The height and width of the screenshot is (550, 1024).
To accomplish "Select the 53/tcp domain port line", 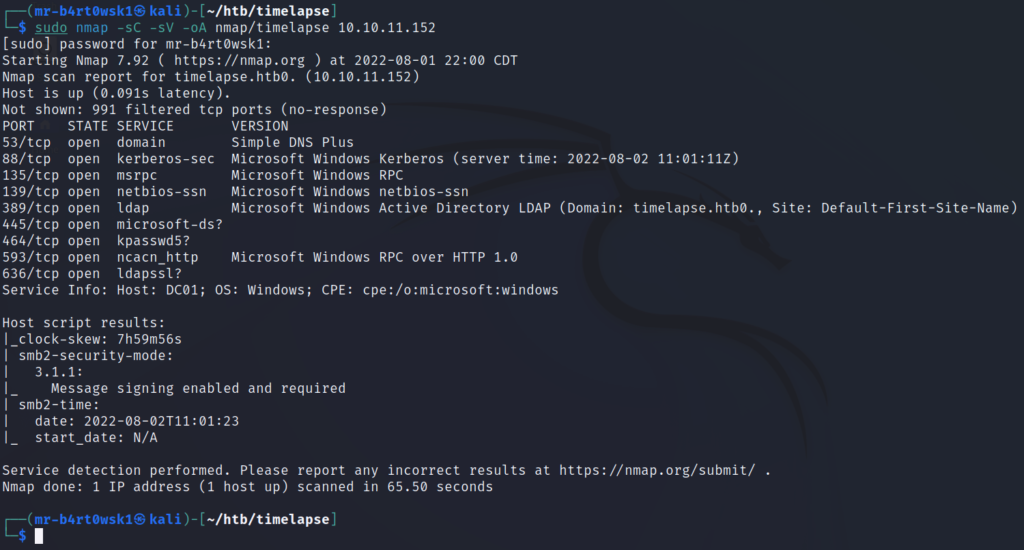I will [178, 142].
